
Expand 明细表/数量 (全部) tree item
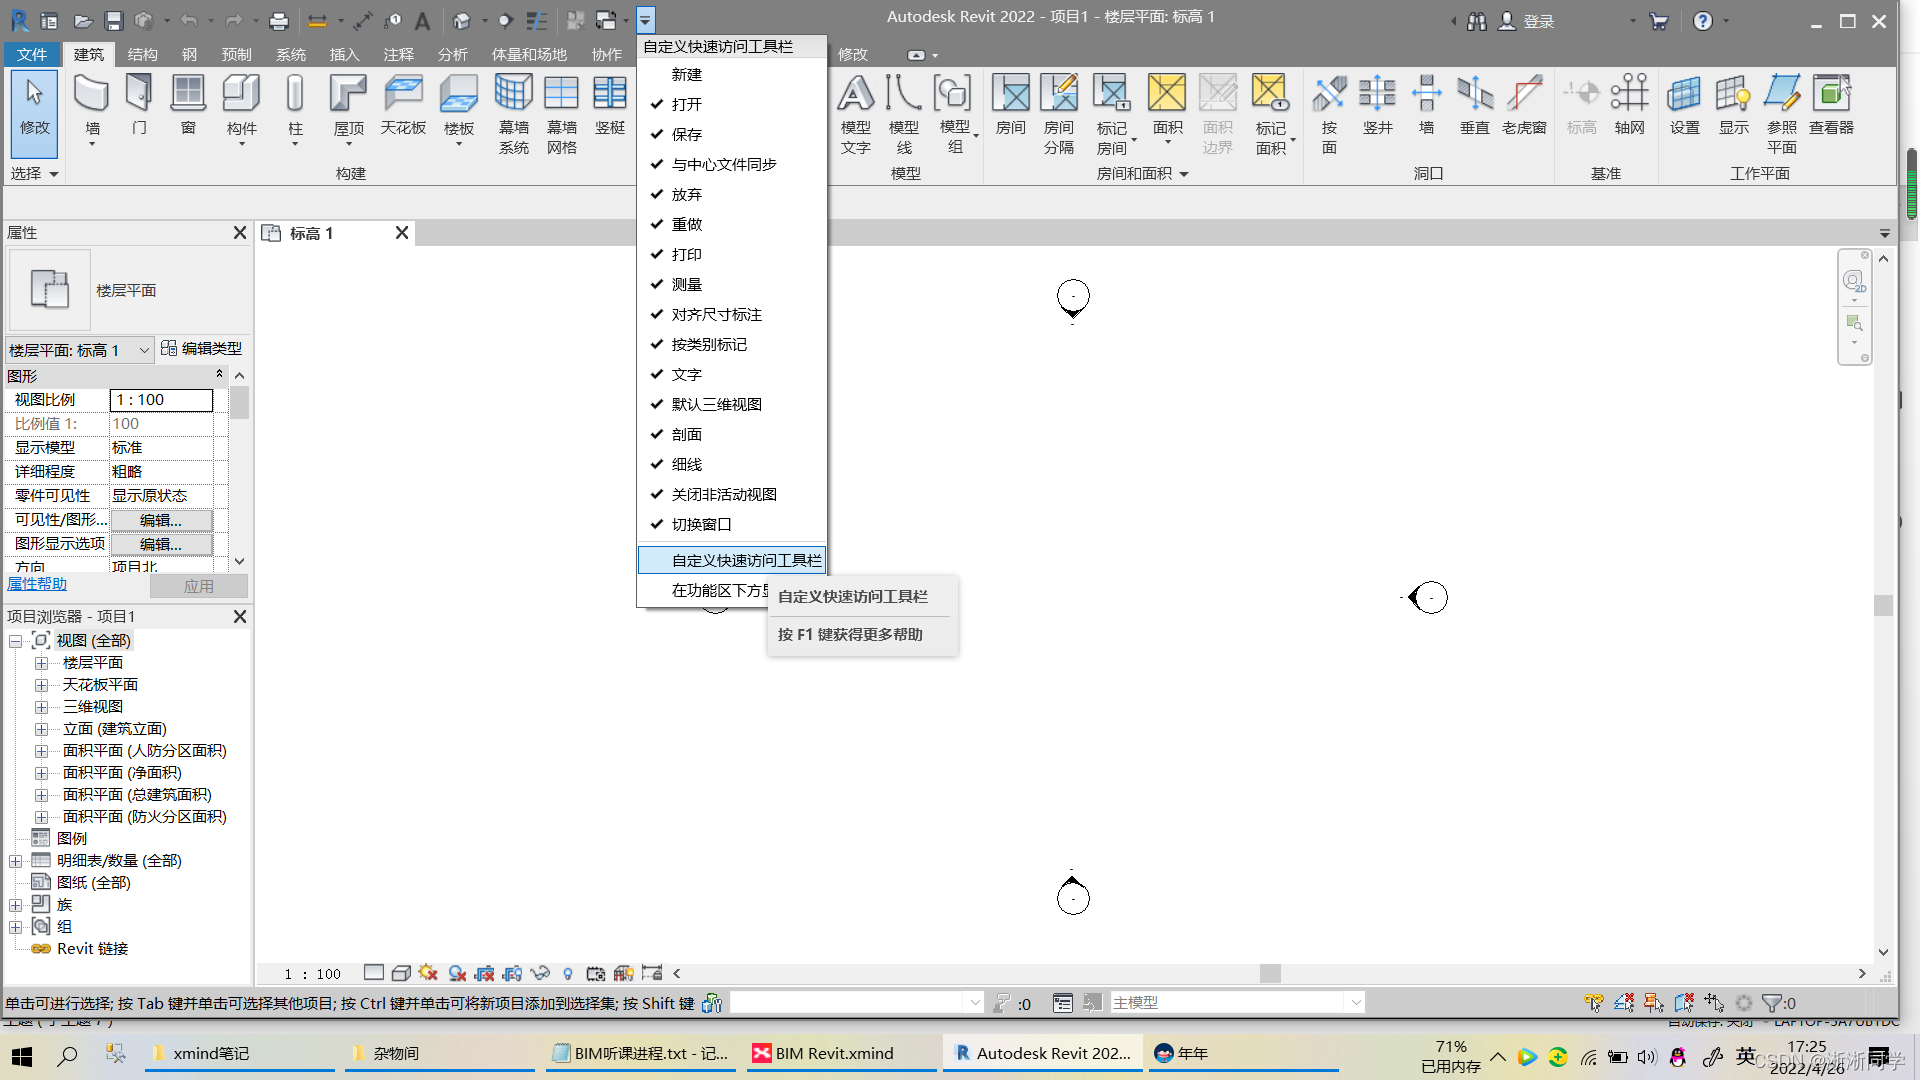[x=15, y=860]
